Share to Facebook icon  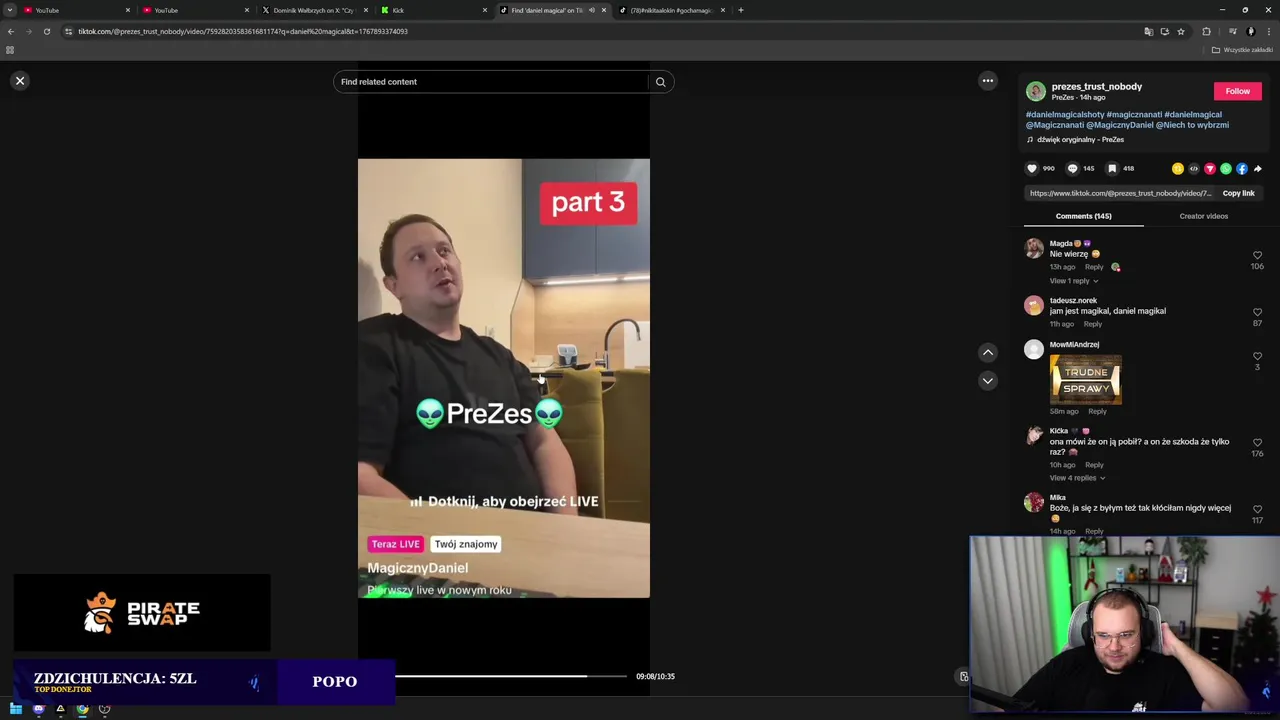pyautogui.click(x=1241, y=169)
